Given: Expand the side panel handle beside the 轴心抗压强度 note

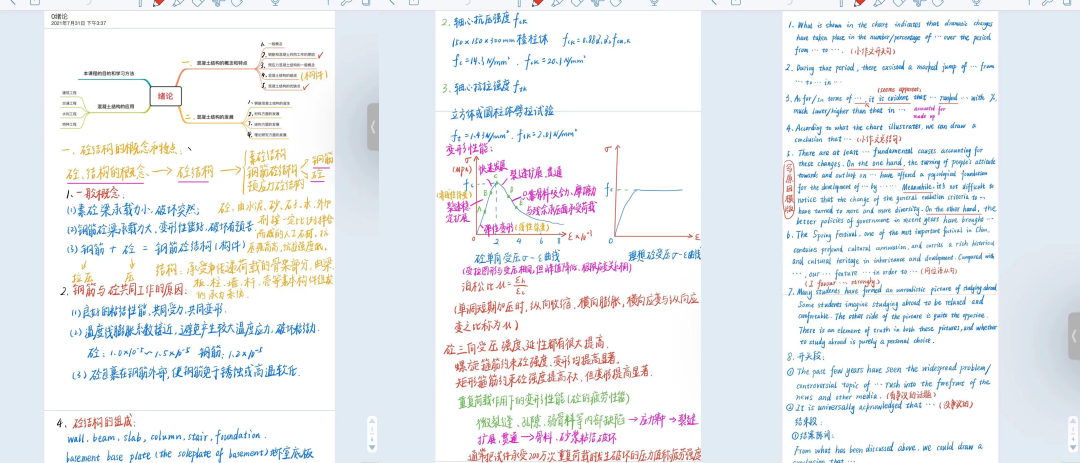Looking at the screenshot, I should 373,127.
